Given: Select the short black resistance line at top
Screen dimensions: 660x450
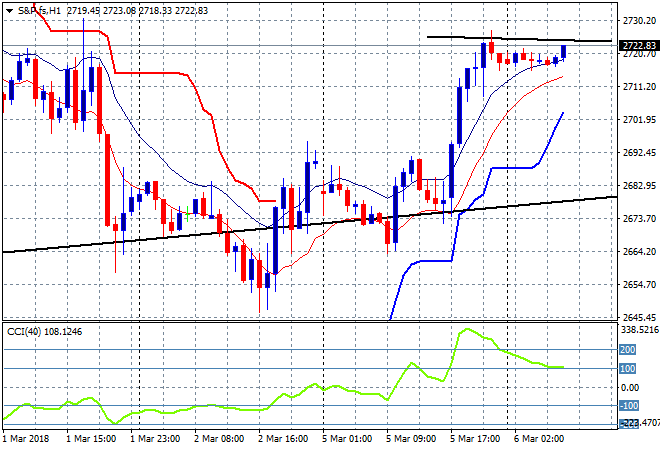Looking at the screenshot, I should pos(519,39).
